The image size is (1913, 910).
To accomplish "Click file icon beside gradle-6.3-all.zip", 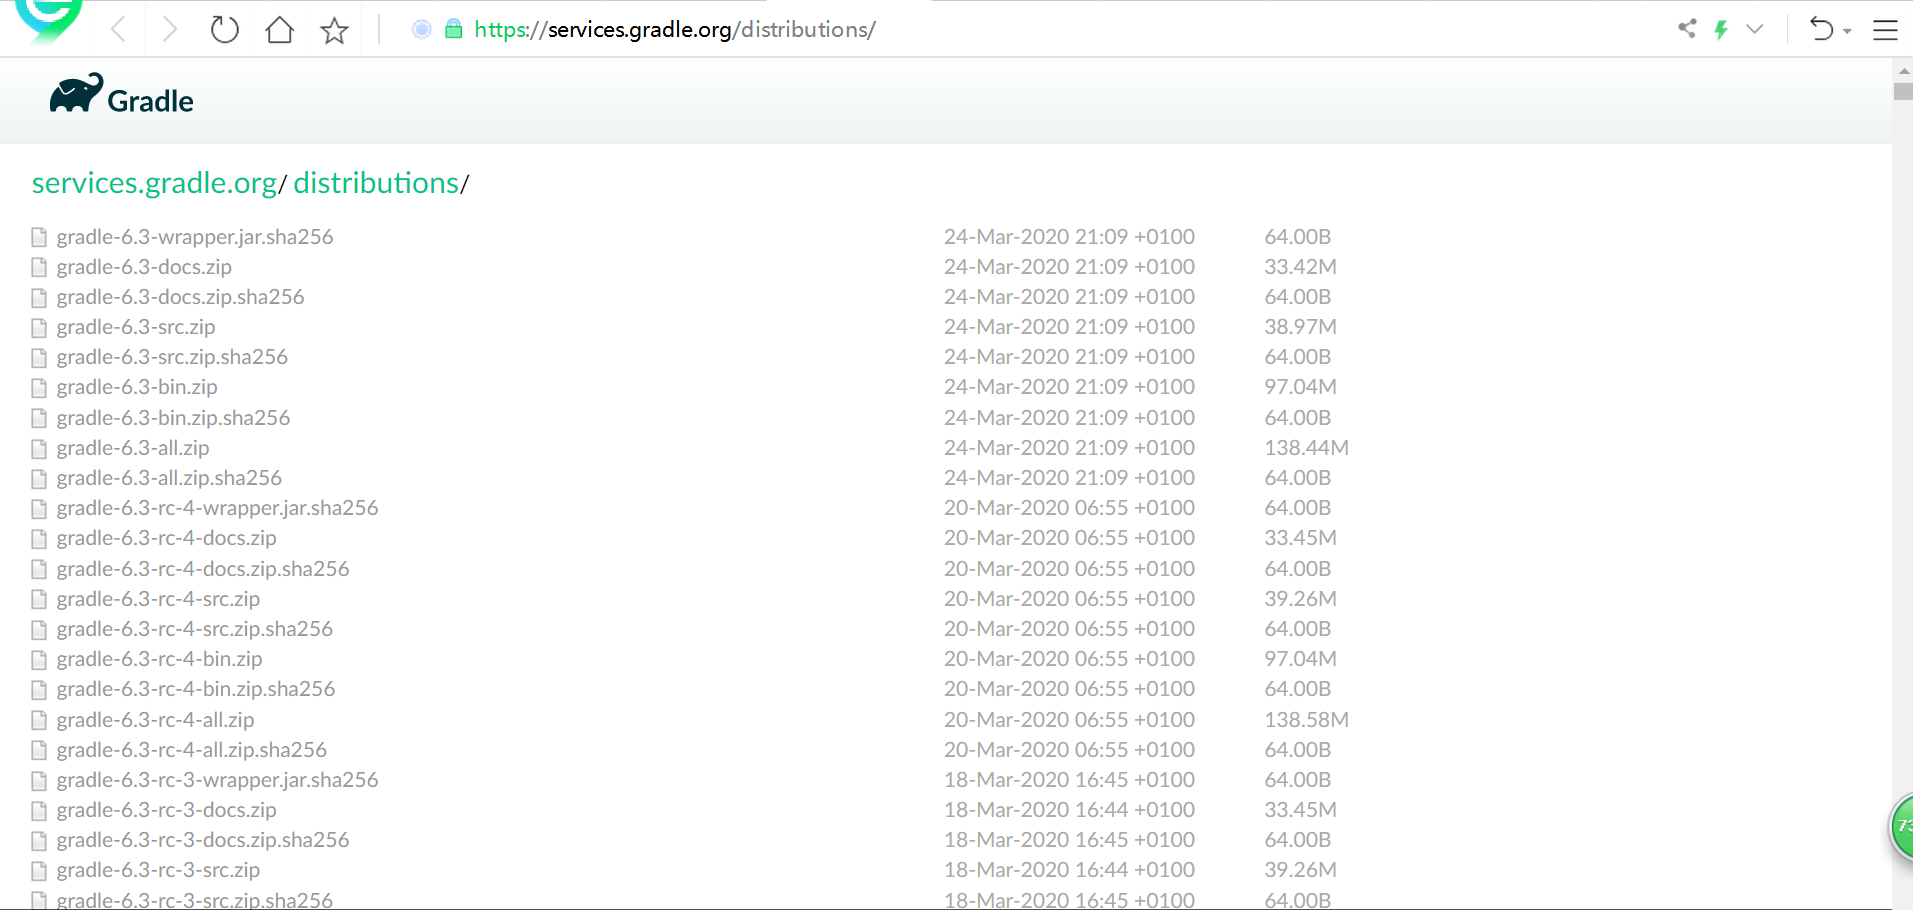I will click(39, 449).
